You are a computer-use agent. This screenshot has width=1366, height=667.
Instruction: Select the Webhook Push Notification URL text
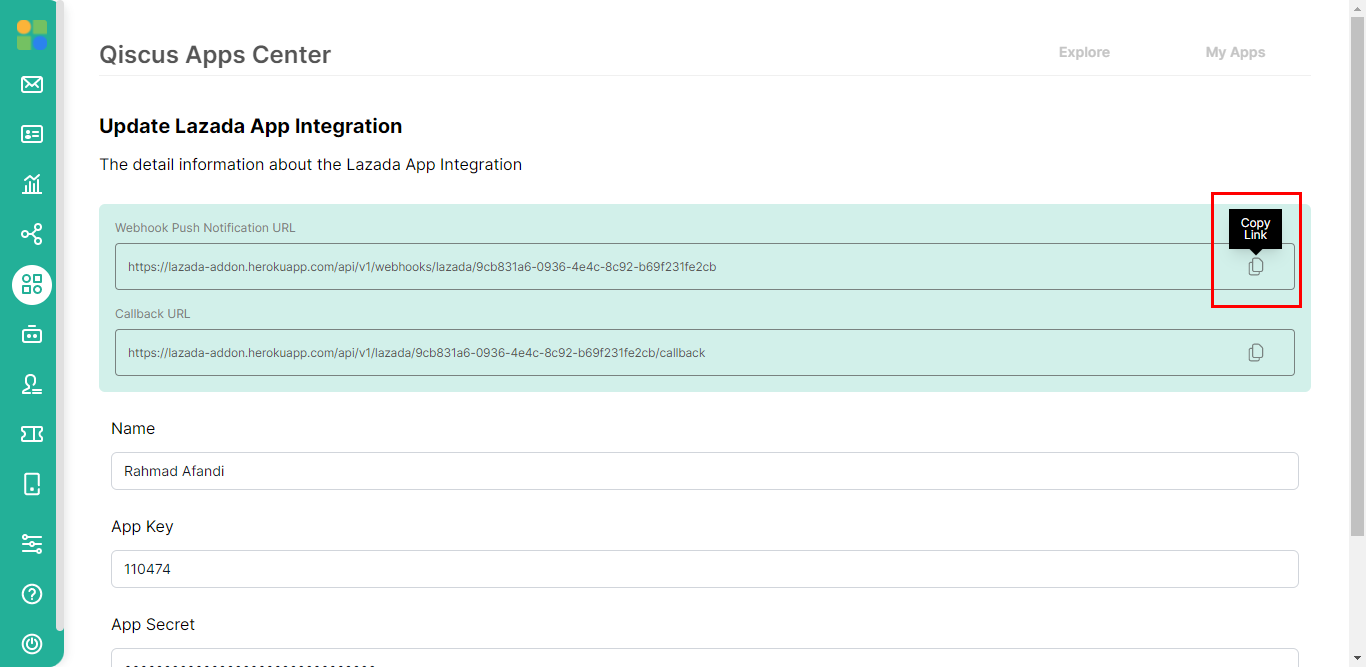[422, 267]
